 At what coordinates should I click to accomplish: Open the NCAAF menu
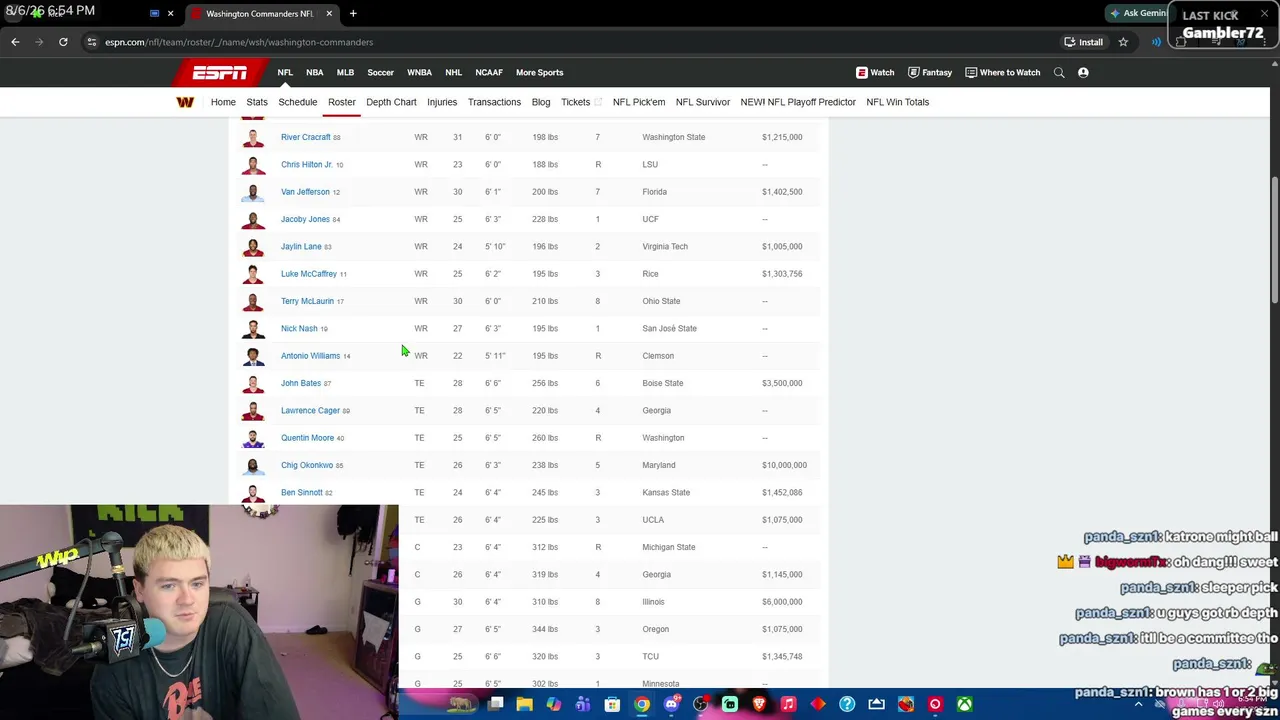[489, 72]
